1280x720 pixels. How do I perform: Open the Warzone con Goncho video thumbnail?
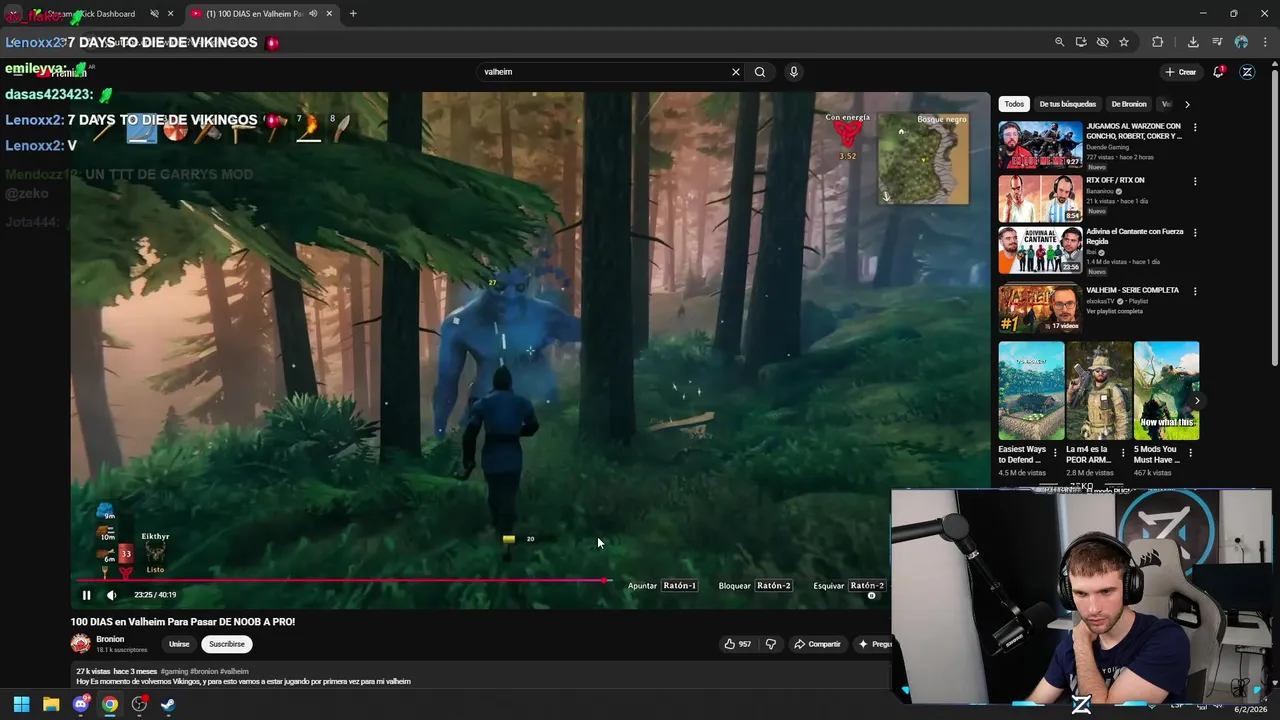1040,145
